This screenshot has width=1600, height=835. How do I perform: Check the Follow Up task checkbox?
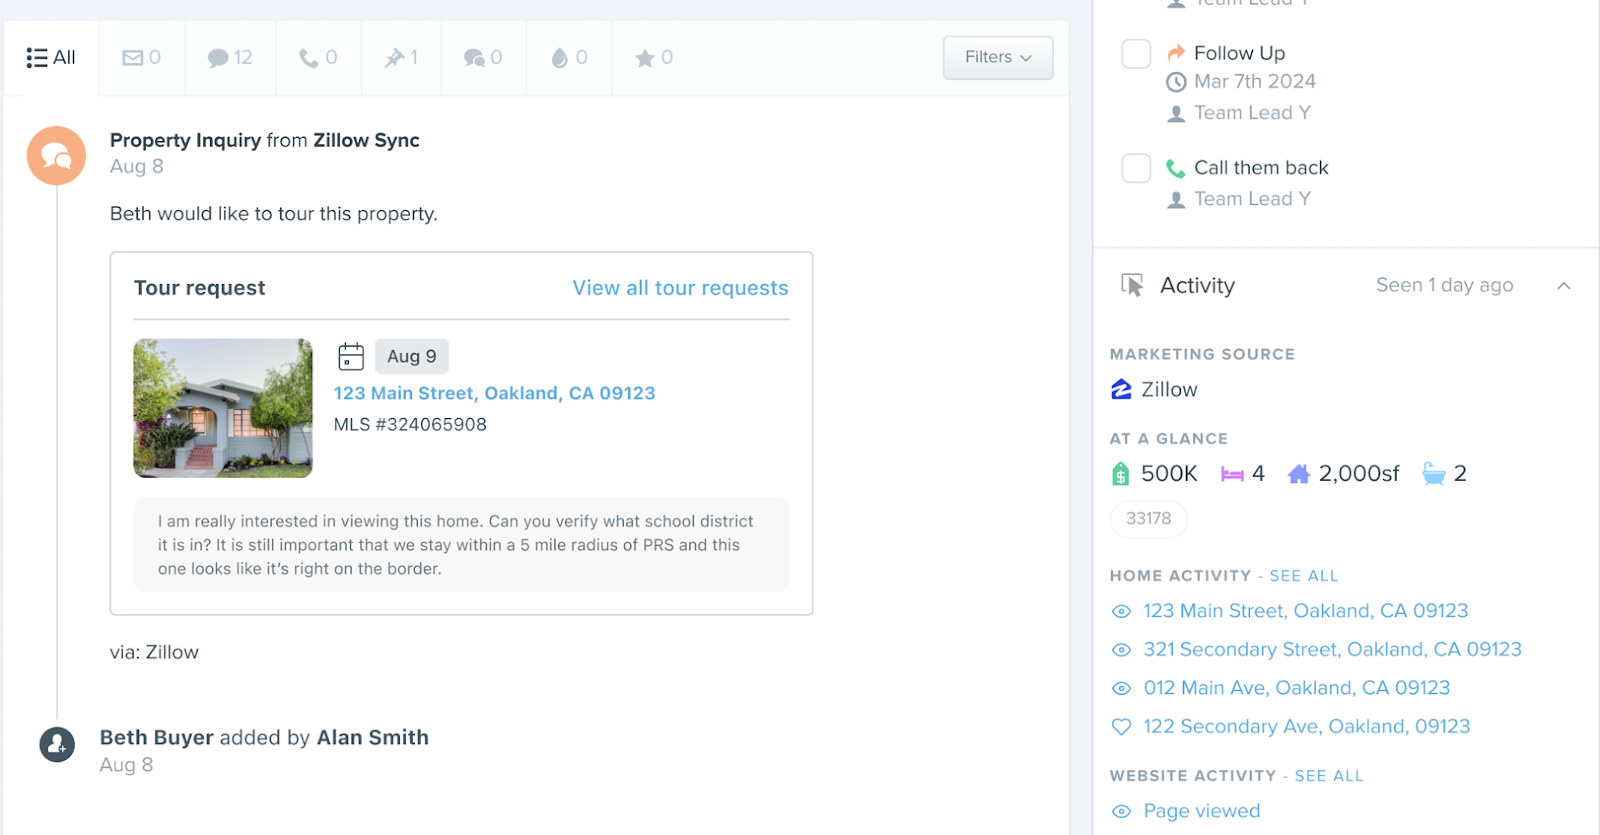(x=1136, y=54)
